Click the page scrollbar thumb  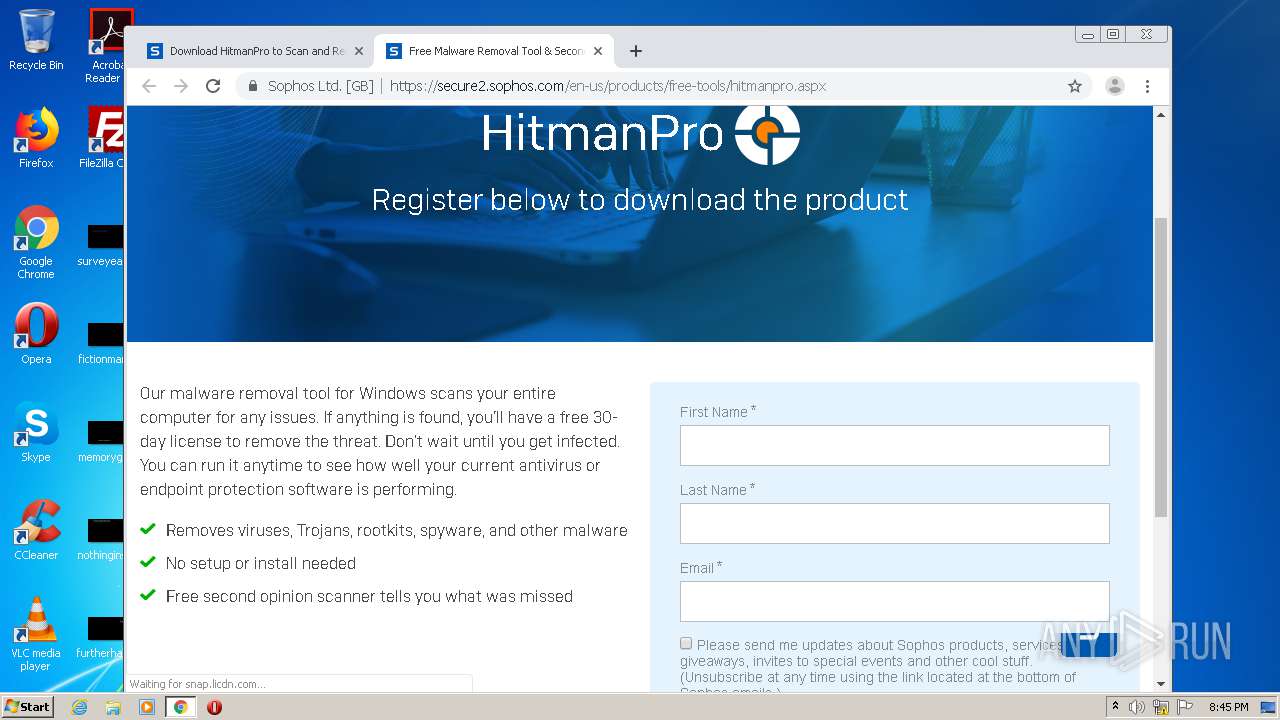(1161, 366)
